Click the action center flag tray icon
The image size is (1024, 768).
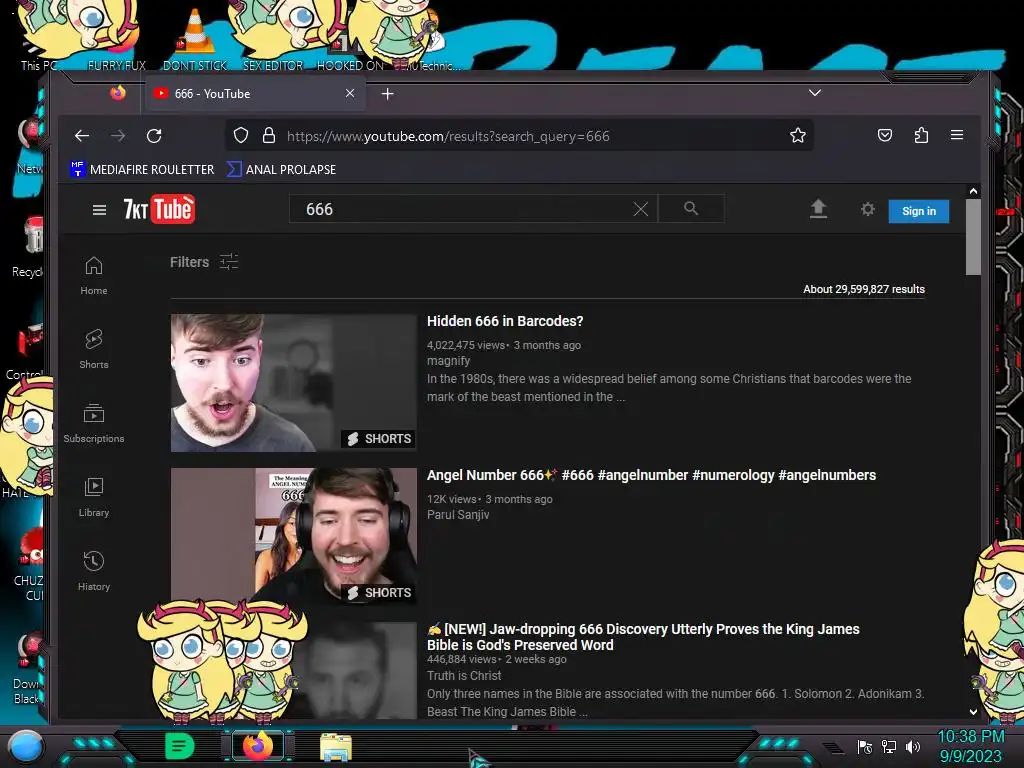(x=865, y=746)
